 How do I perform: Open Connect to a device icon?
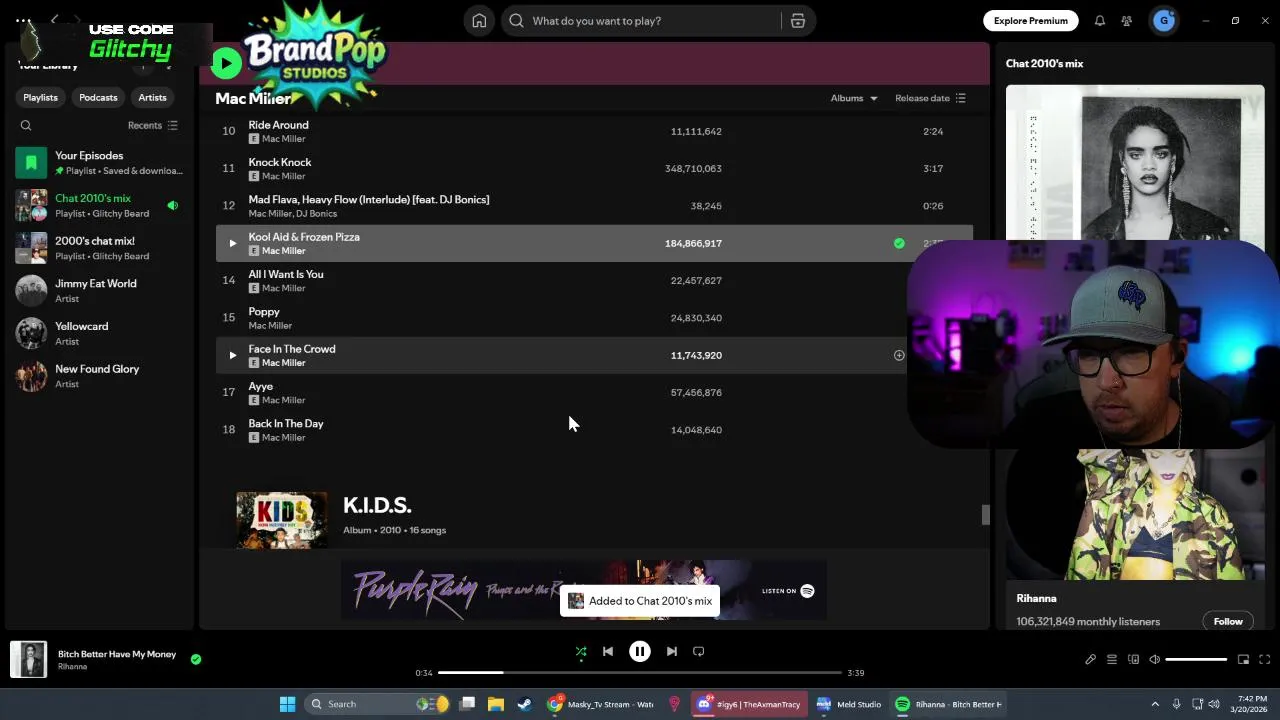[1133, 660]
